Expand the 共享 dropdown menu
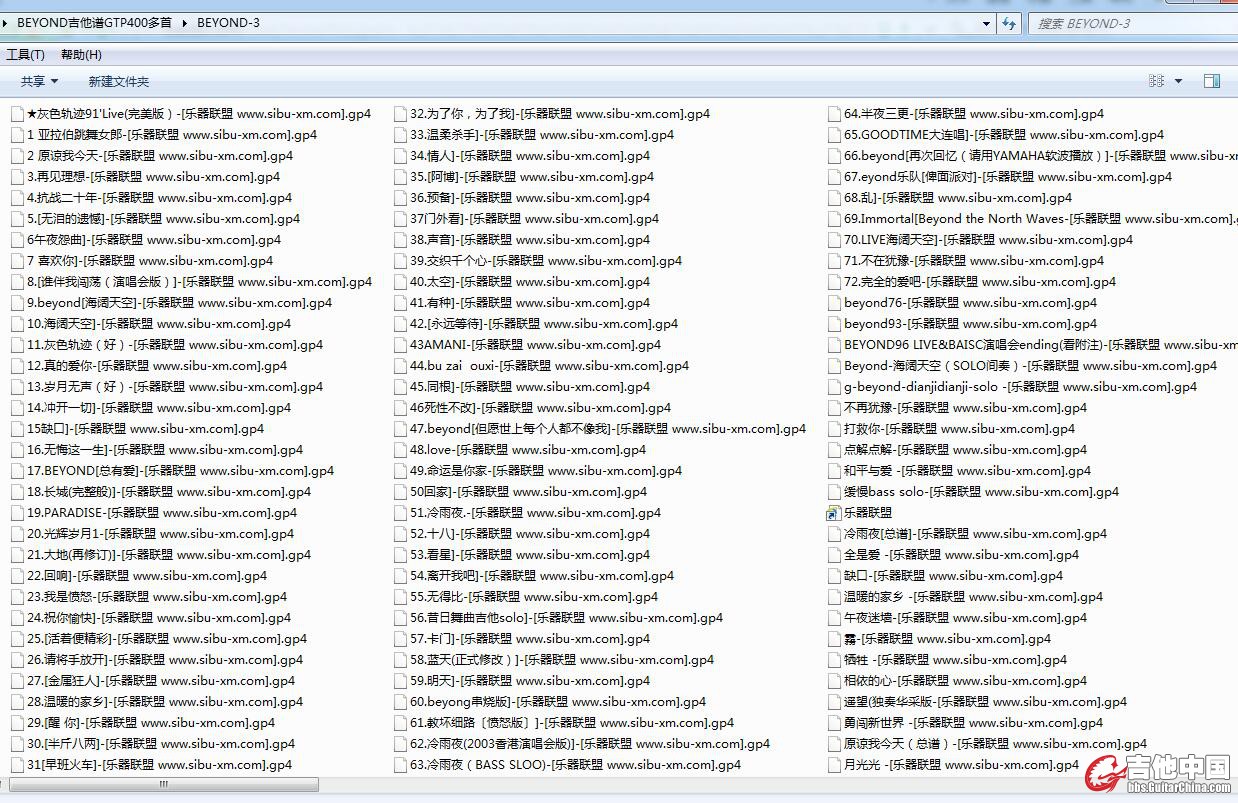 click(x=40, y=81)
